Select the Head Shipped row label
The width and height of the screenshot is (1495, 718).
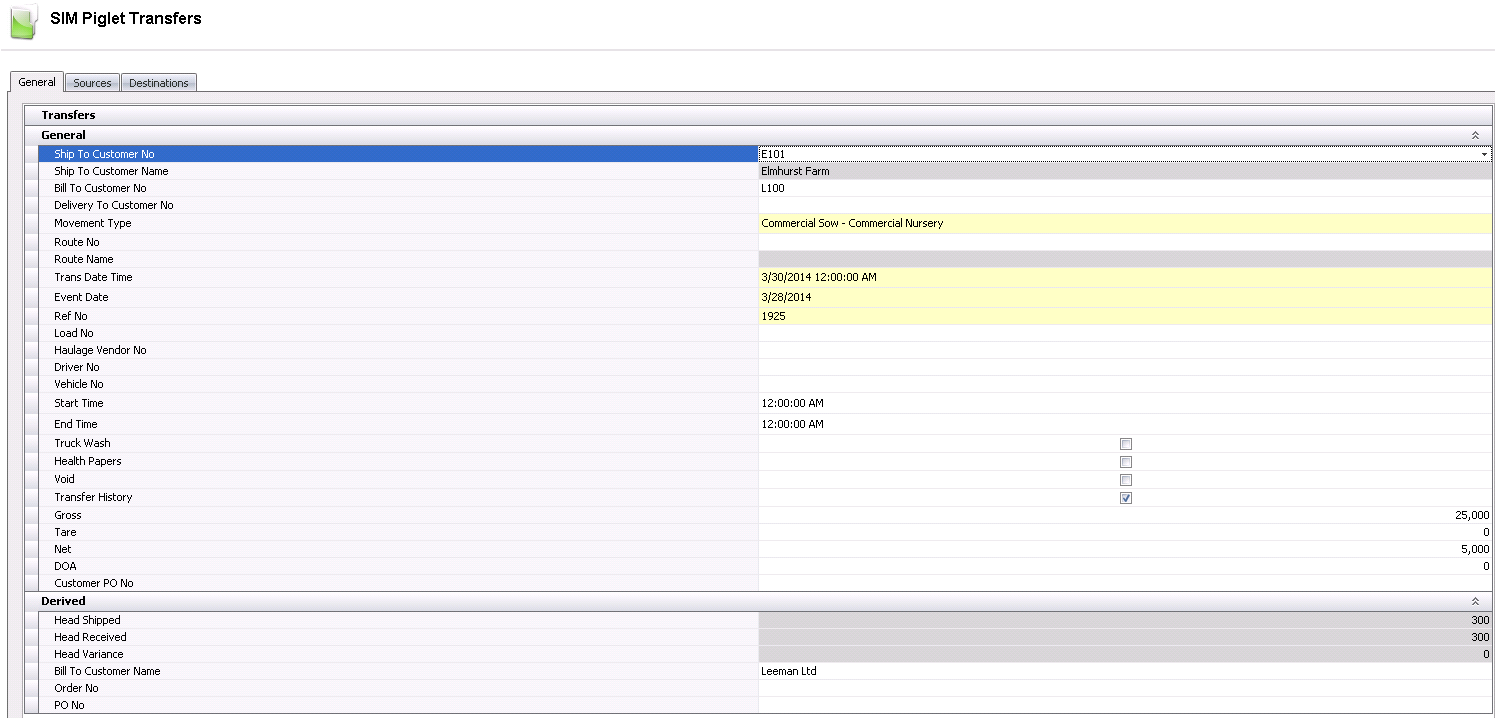pos(87,620)
